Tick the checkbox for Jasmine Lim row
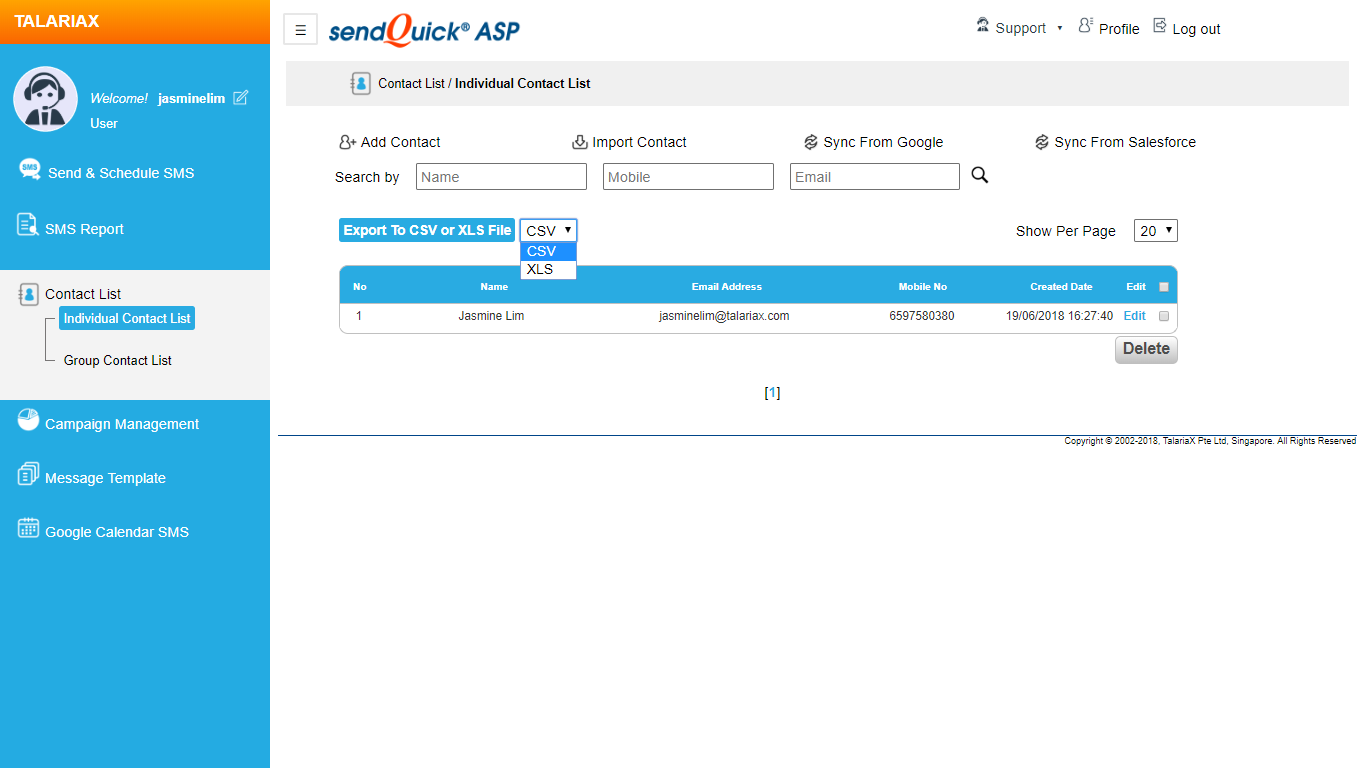The width and height of the screenshot is (1366, 768). coord(1163,316)
